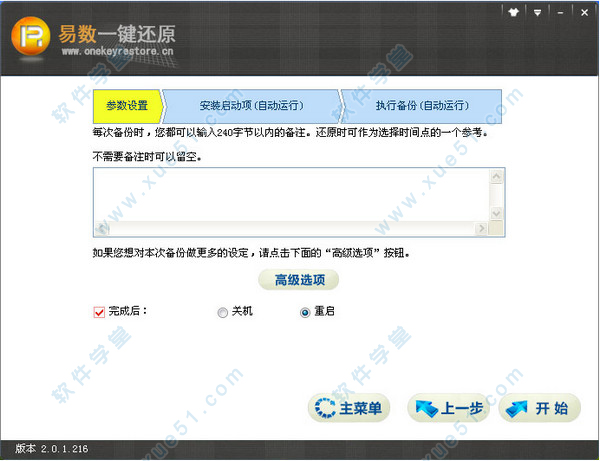This screenshot has height=461, width=600.
Task: Click the note box scroll left arrow
Action: [x=102, y=229]
